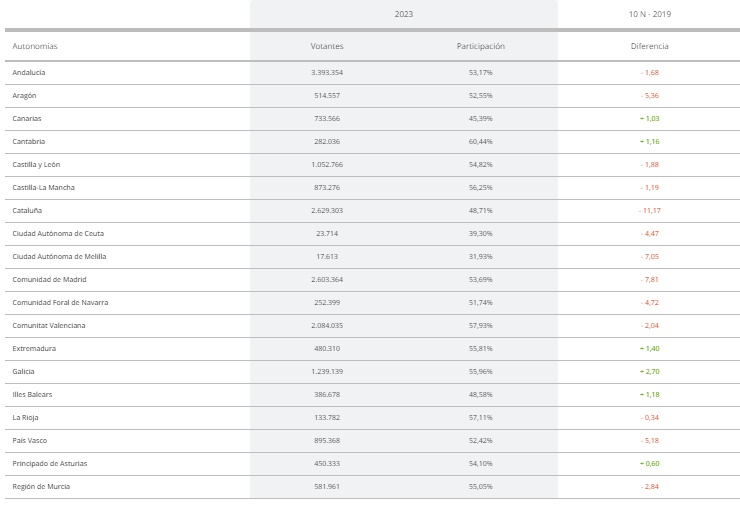The height and width of the screenshot is (511, 740).
Task: Click the Votantes column header
Action: (x=327, y=46)
